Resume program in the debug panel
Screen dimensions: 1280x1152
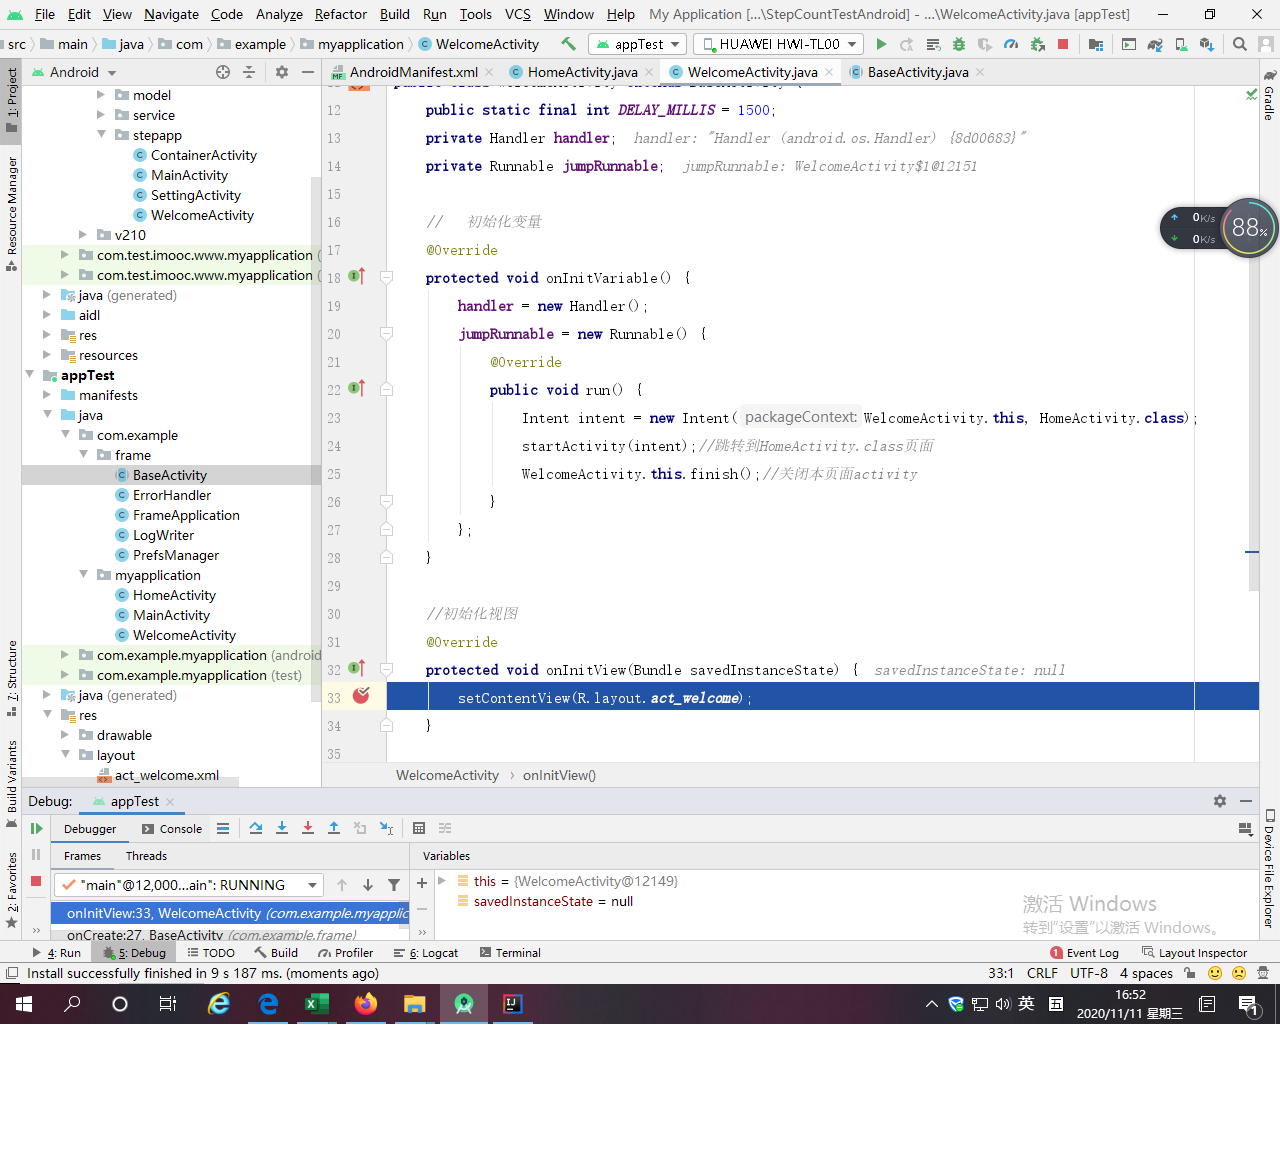(36, 828)
